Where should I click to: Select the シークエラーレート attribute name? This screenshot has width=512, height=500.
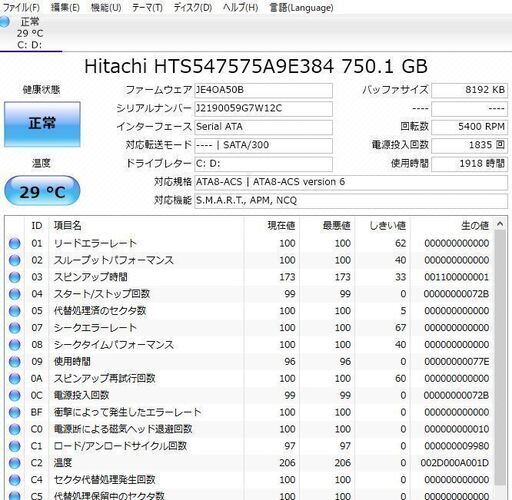point(95,328)
